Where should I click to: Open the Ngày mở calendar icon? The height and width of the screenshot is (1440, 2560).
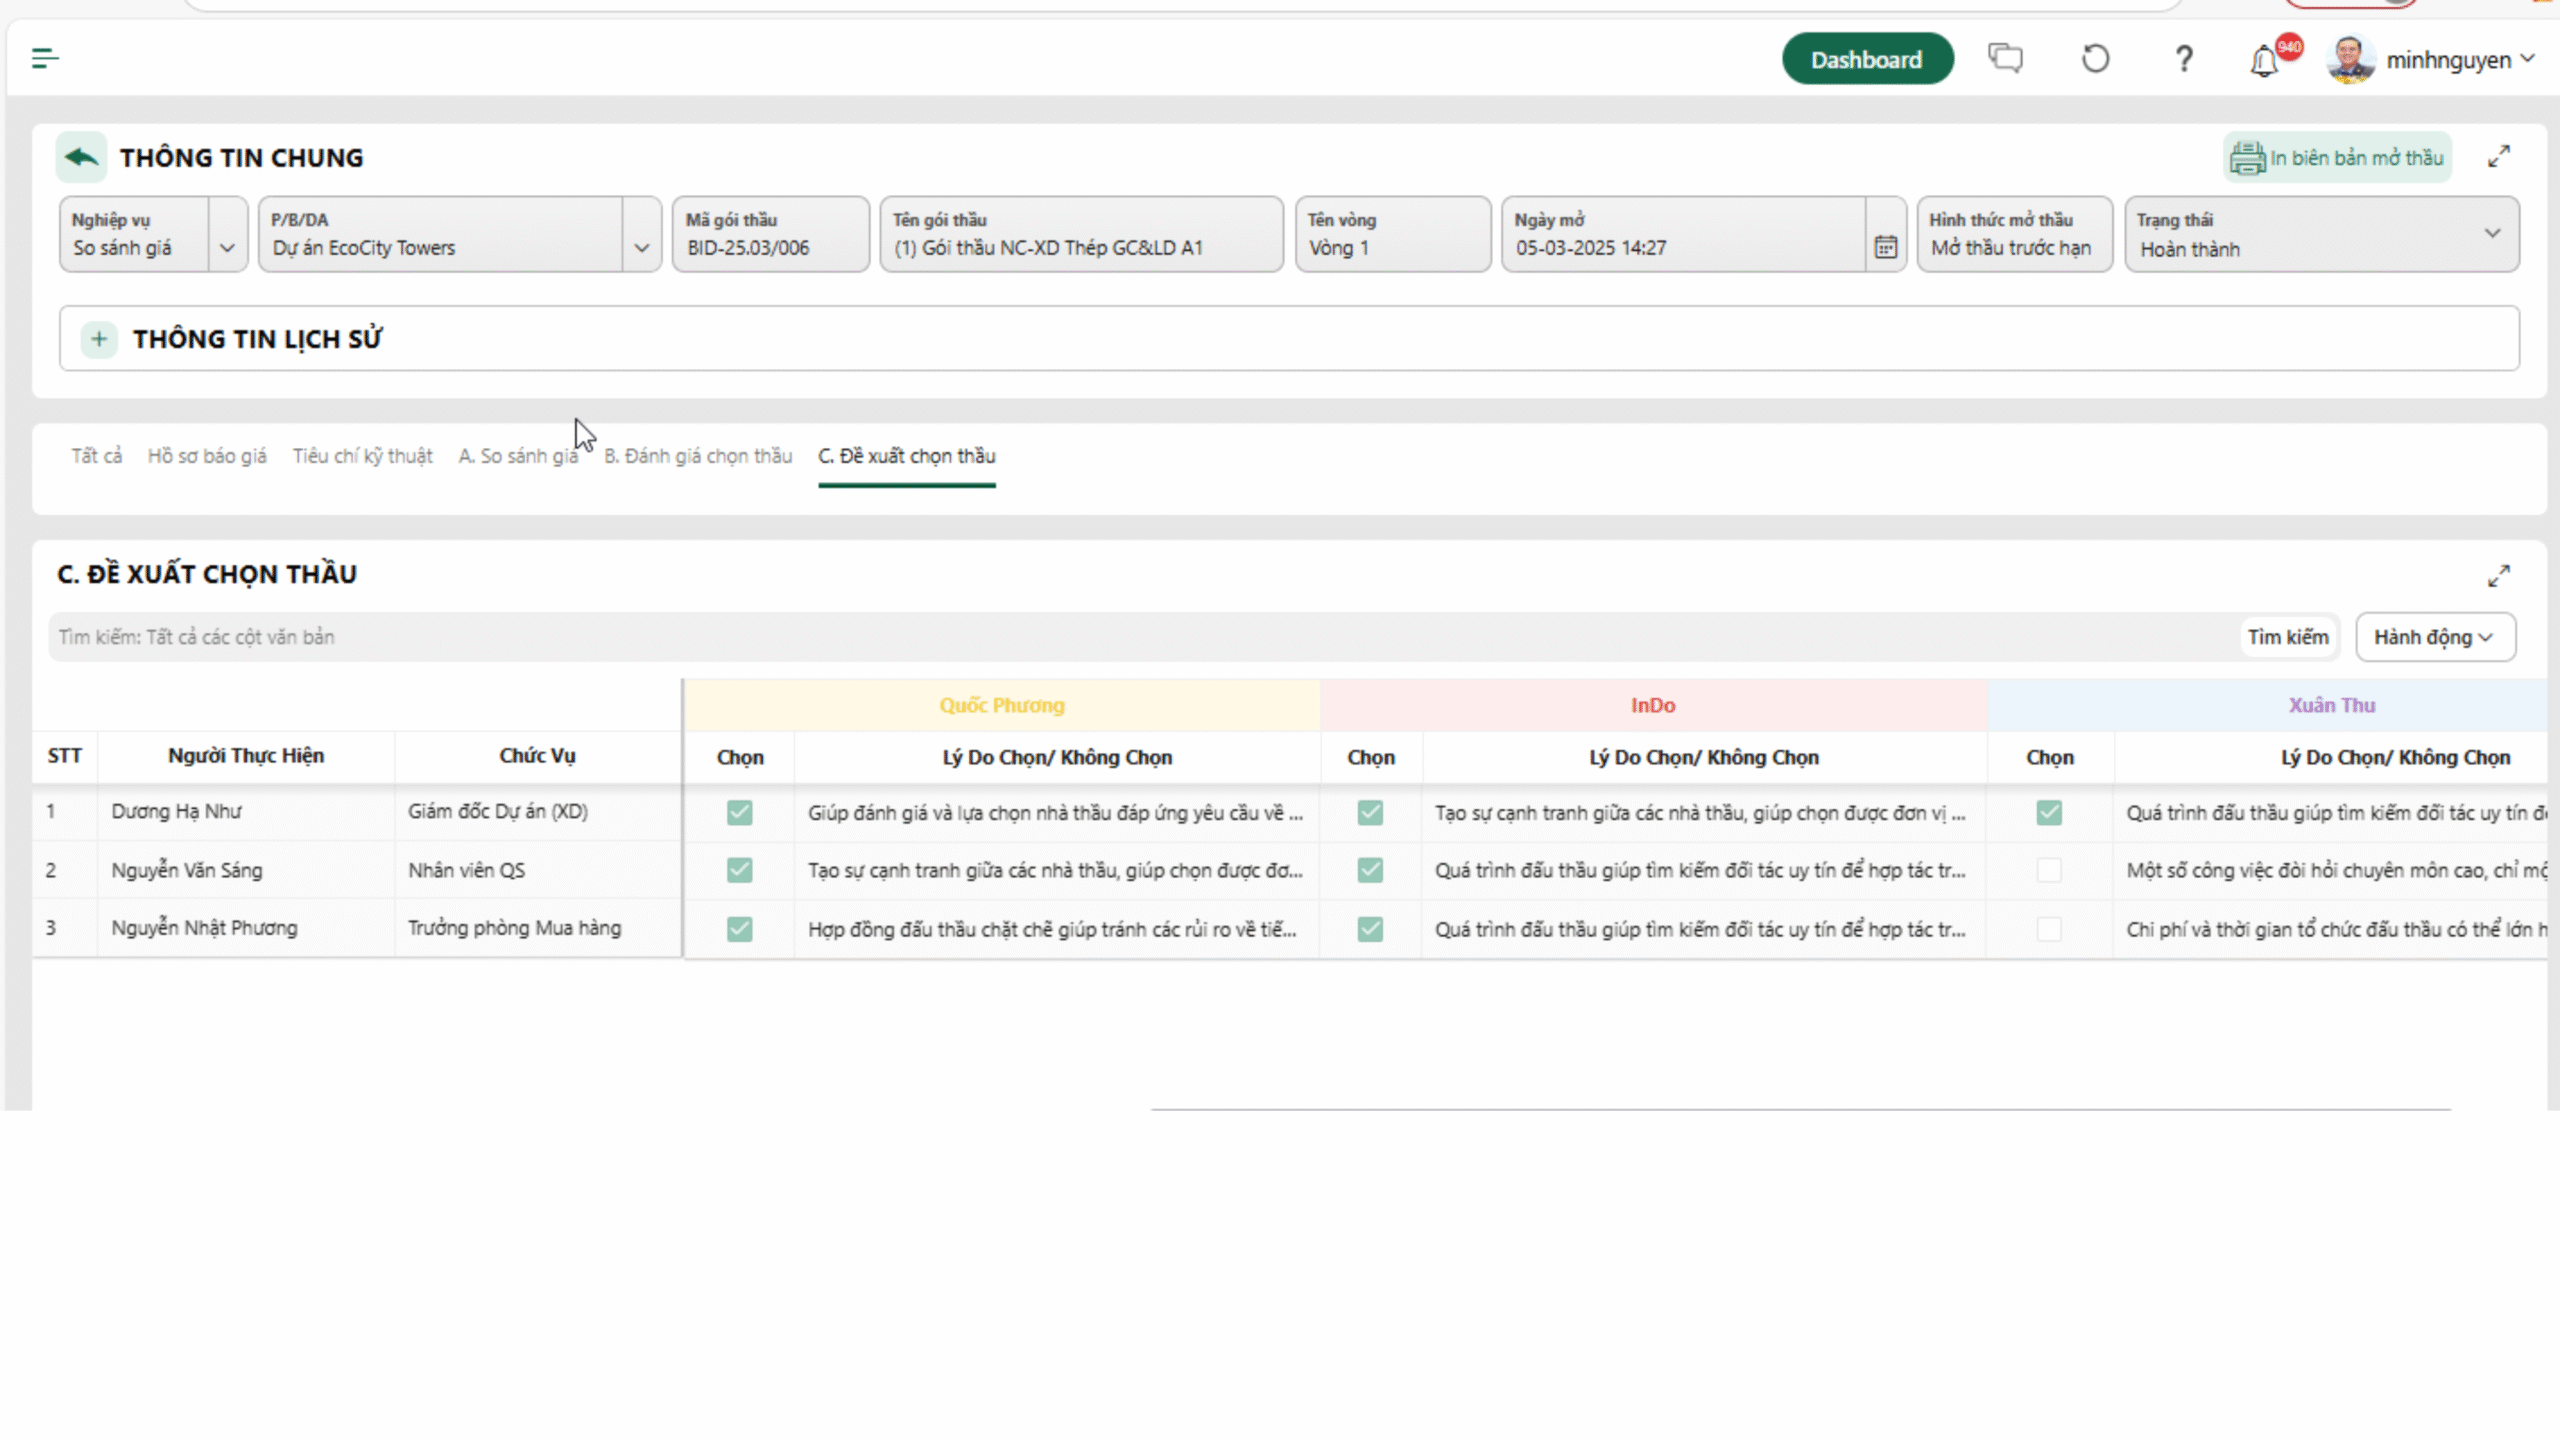[x=1885, y=246]
